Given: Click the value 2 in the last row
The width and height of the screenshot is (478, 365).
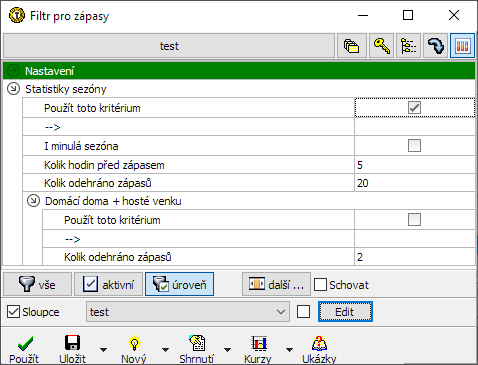Looking at the screenshot, I should [415, 257].
